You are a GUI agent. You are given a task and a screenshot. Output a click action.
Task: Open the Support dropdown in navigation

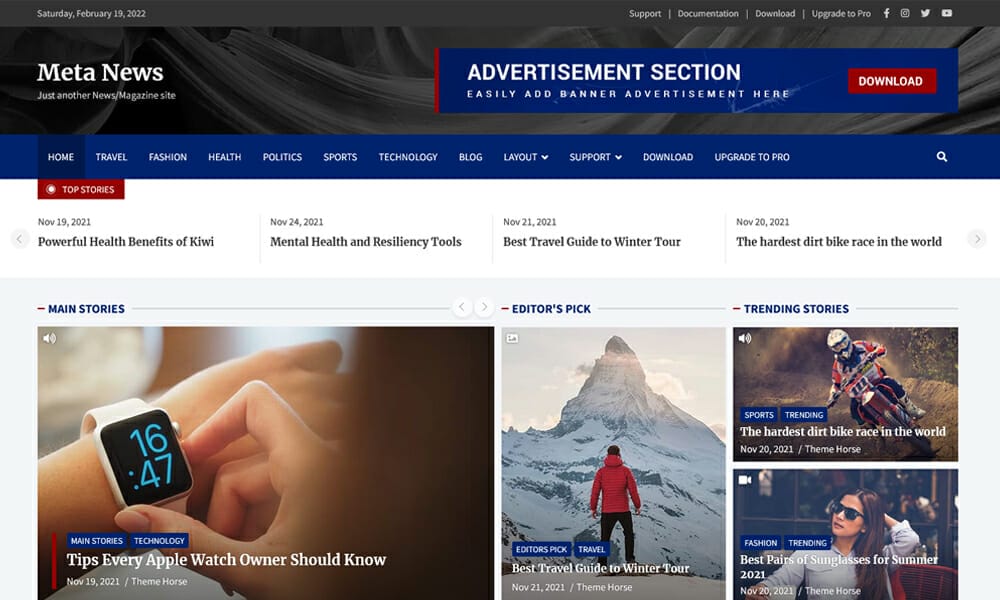pos(595,156)
